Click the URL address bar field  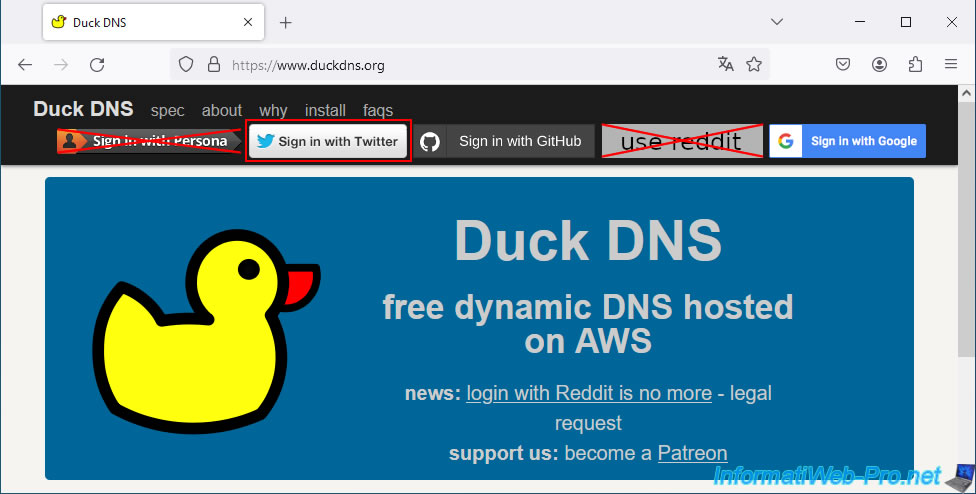click(x=460, y=65)
